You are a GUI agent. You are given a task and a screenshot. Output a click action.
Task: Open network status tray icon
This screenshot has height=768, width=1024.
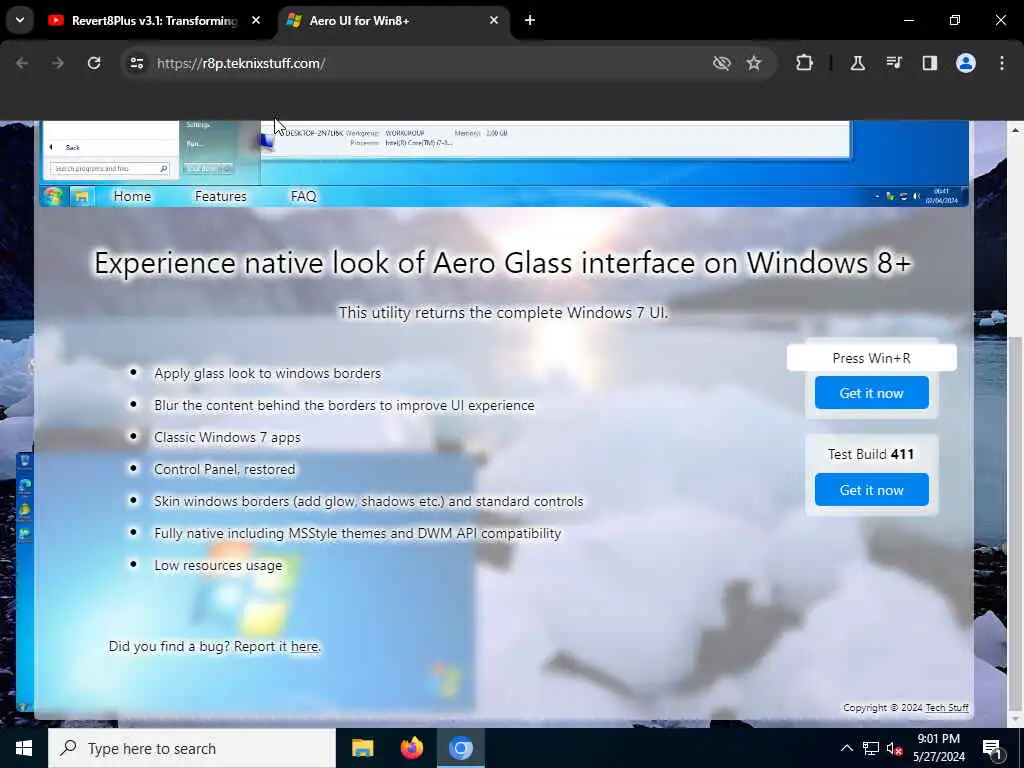coord(871,748)
